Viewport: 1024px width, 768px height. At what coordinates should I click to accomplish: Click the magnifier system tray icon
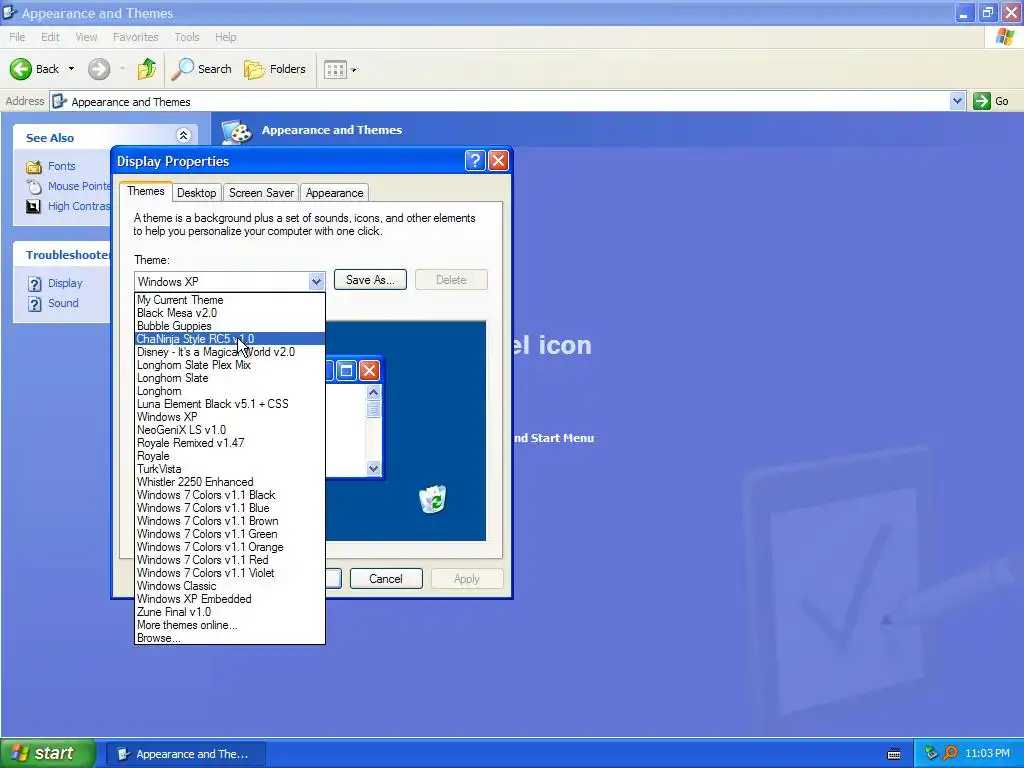click(950, 754)
